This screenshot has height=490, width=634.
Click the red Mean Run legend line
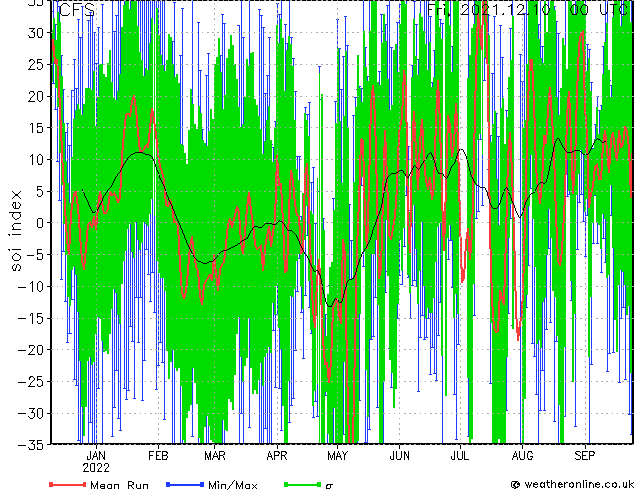pyautogui.click(x=68, y=484)
